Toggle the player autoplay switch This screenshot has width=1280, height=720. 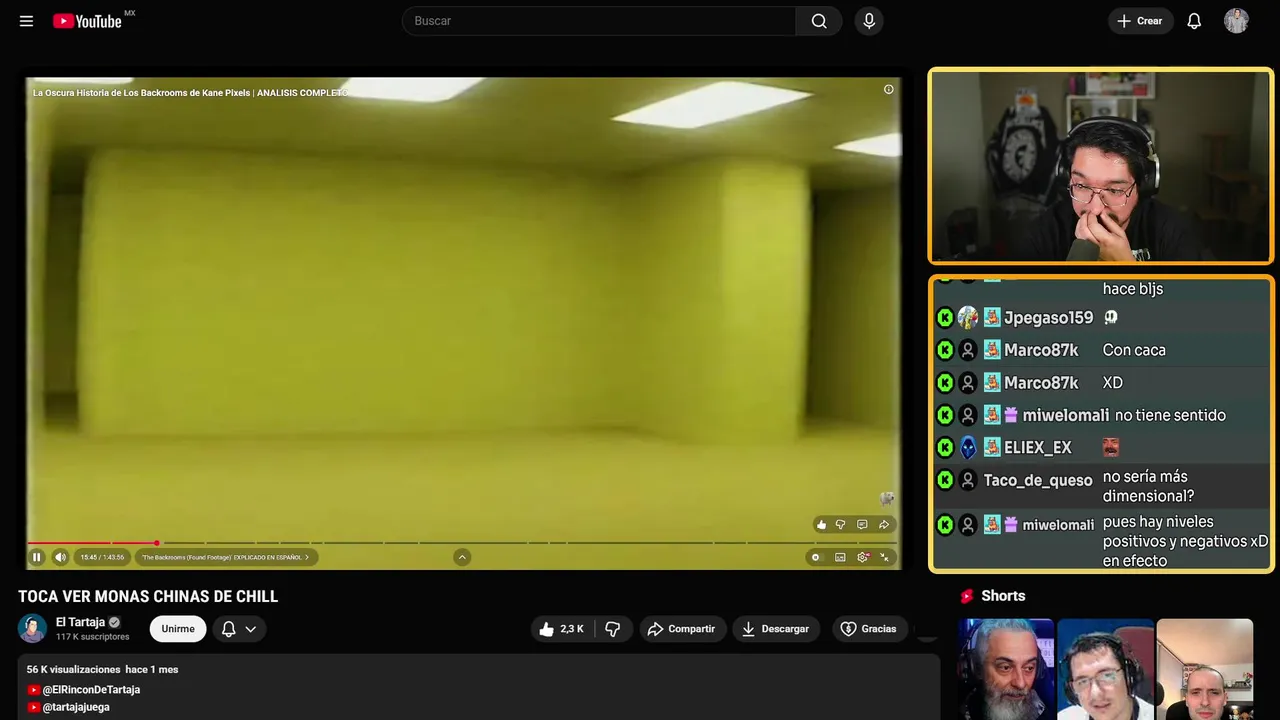tap(816, 557)
